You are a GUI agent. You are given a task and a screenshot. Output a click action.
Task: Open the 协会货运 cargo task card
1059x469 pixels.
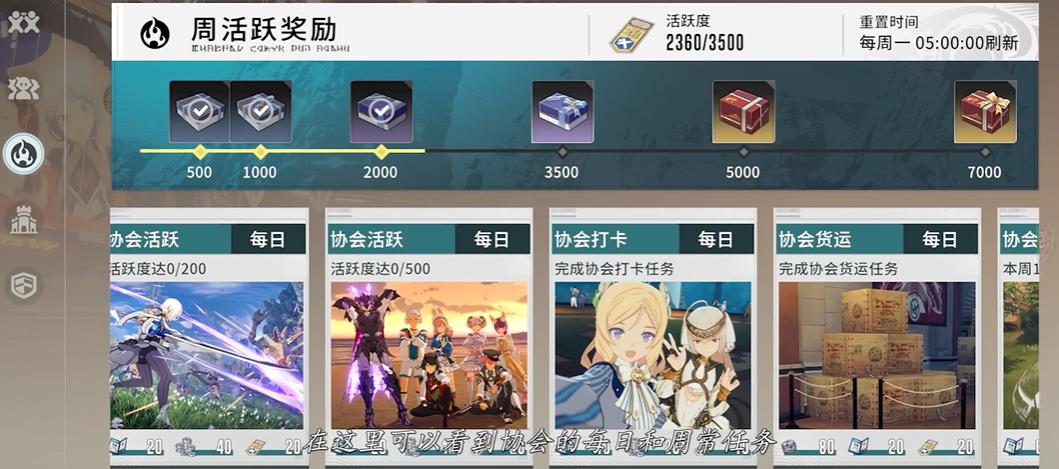click(877, 337)
